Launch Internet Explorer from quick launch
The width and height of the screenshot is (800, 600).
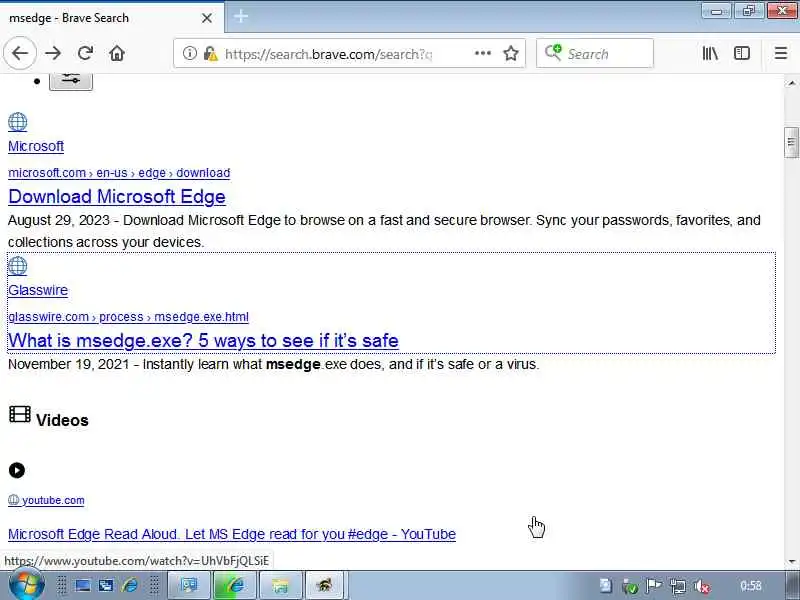(130, 585)
